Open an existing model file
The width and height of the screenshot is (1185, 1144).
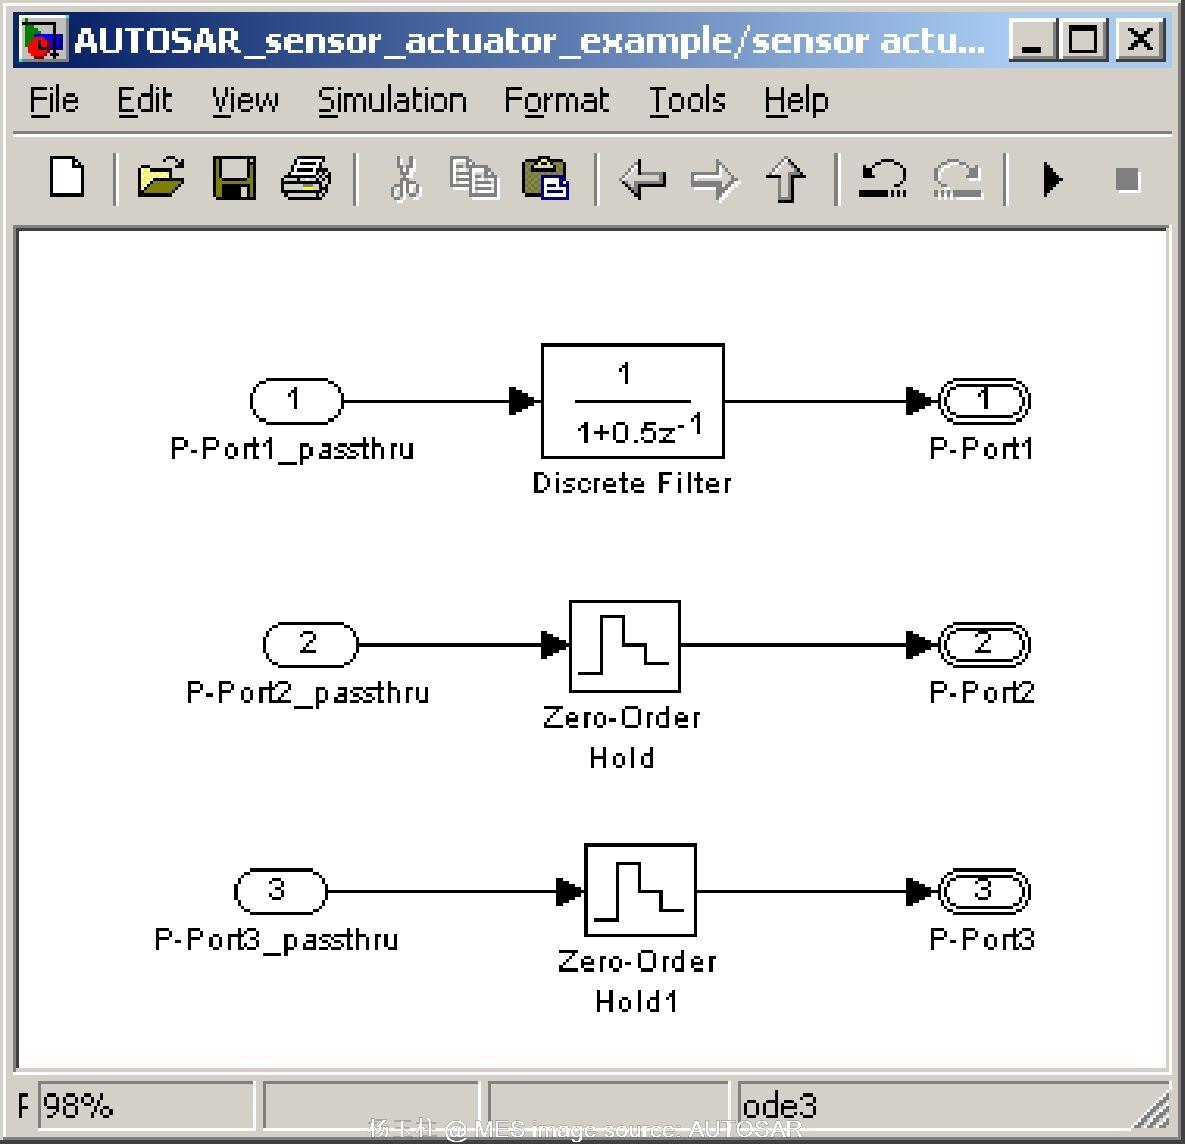162,180
